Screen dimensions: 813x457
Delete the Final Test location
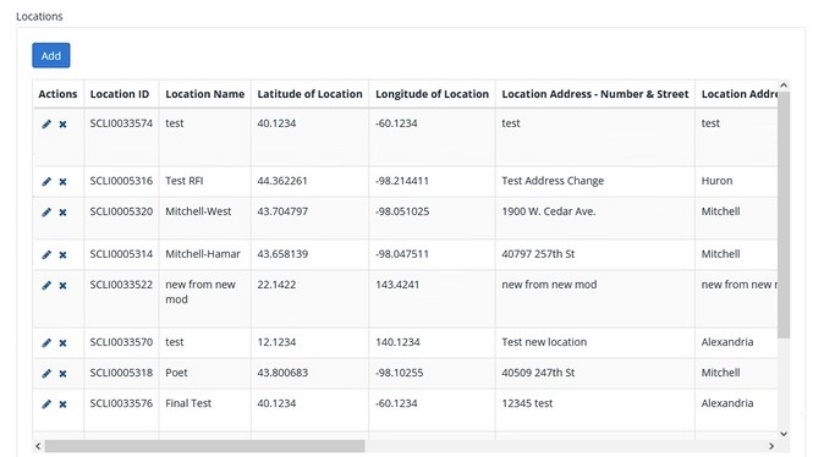(62, 404)
